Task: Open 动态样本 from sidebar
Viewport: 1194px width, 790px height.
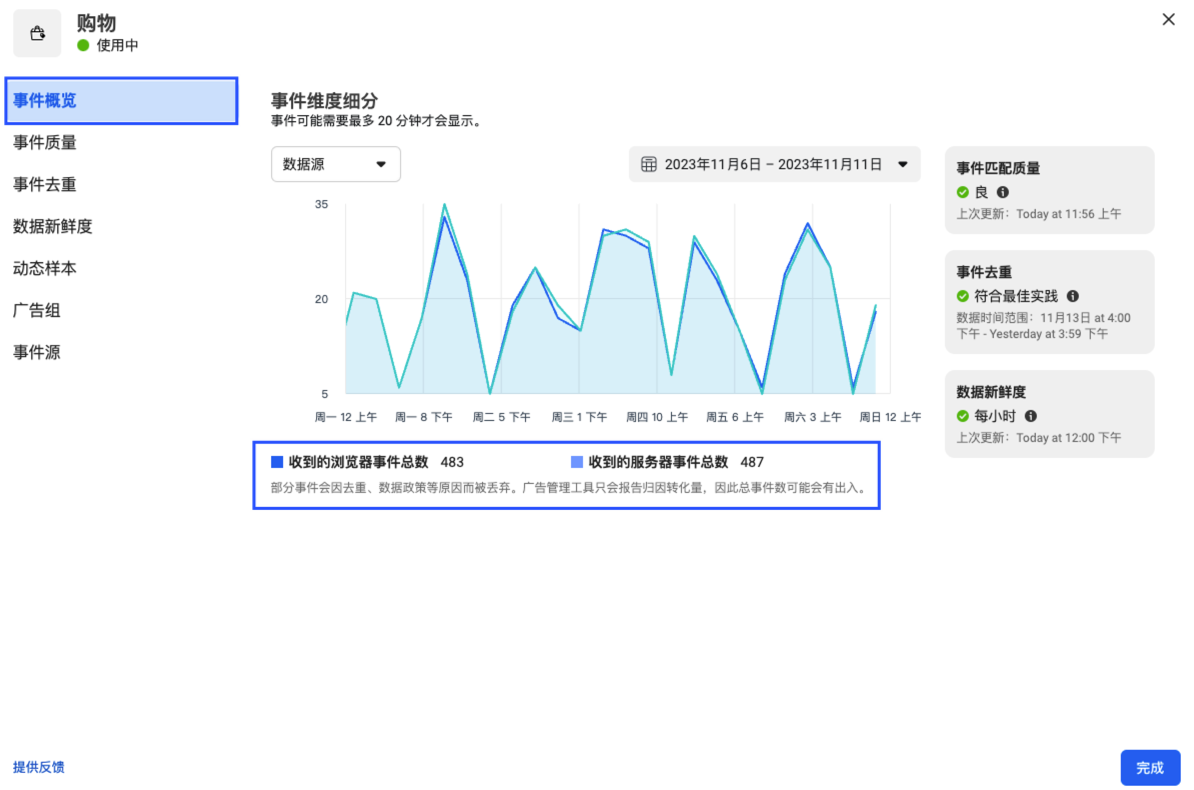Action: coord(45,269)
